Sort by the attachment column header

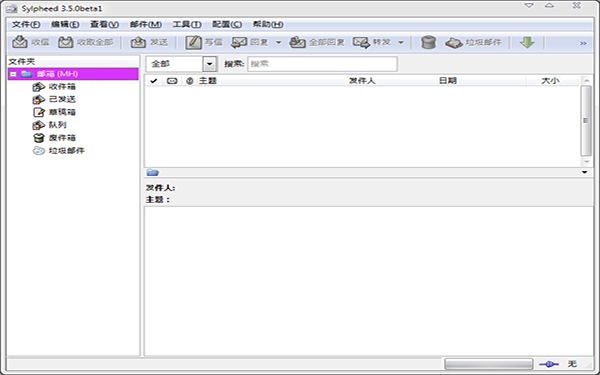click(189, 81)
